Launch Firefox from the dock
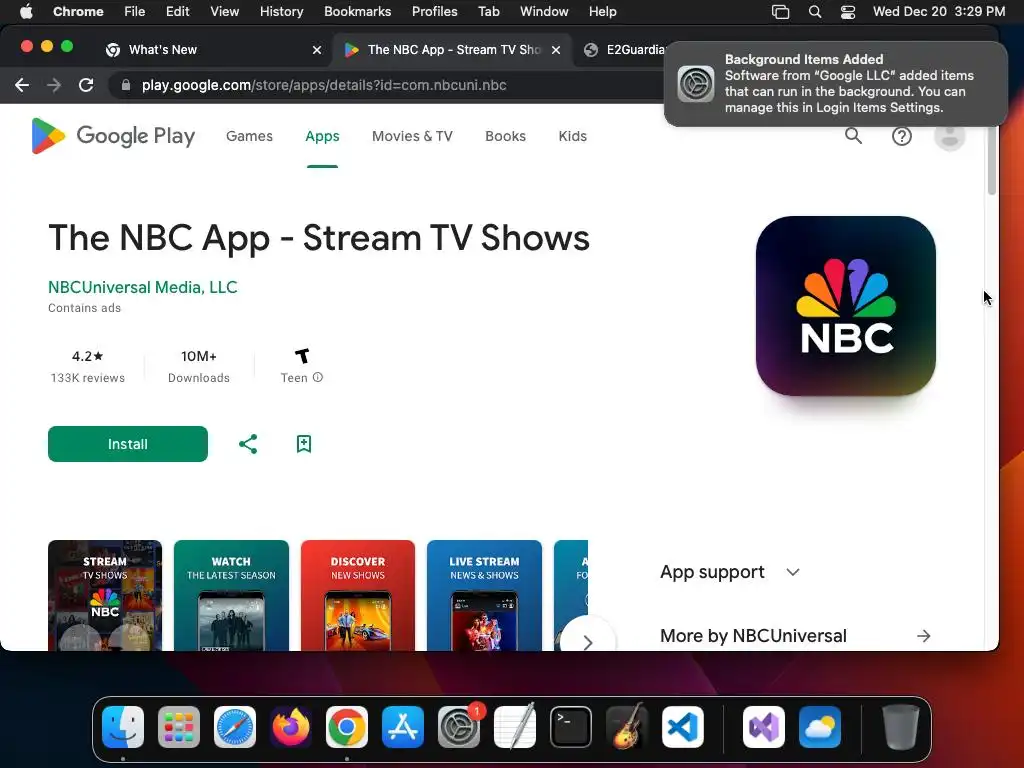This screenshot has width=1024, height=768. tap(291, 727)
